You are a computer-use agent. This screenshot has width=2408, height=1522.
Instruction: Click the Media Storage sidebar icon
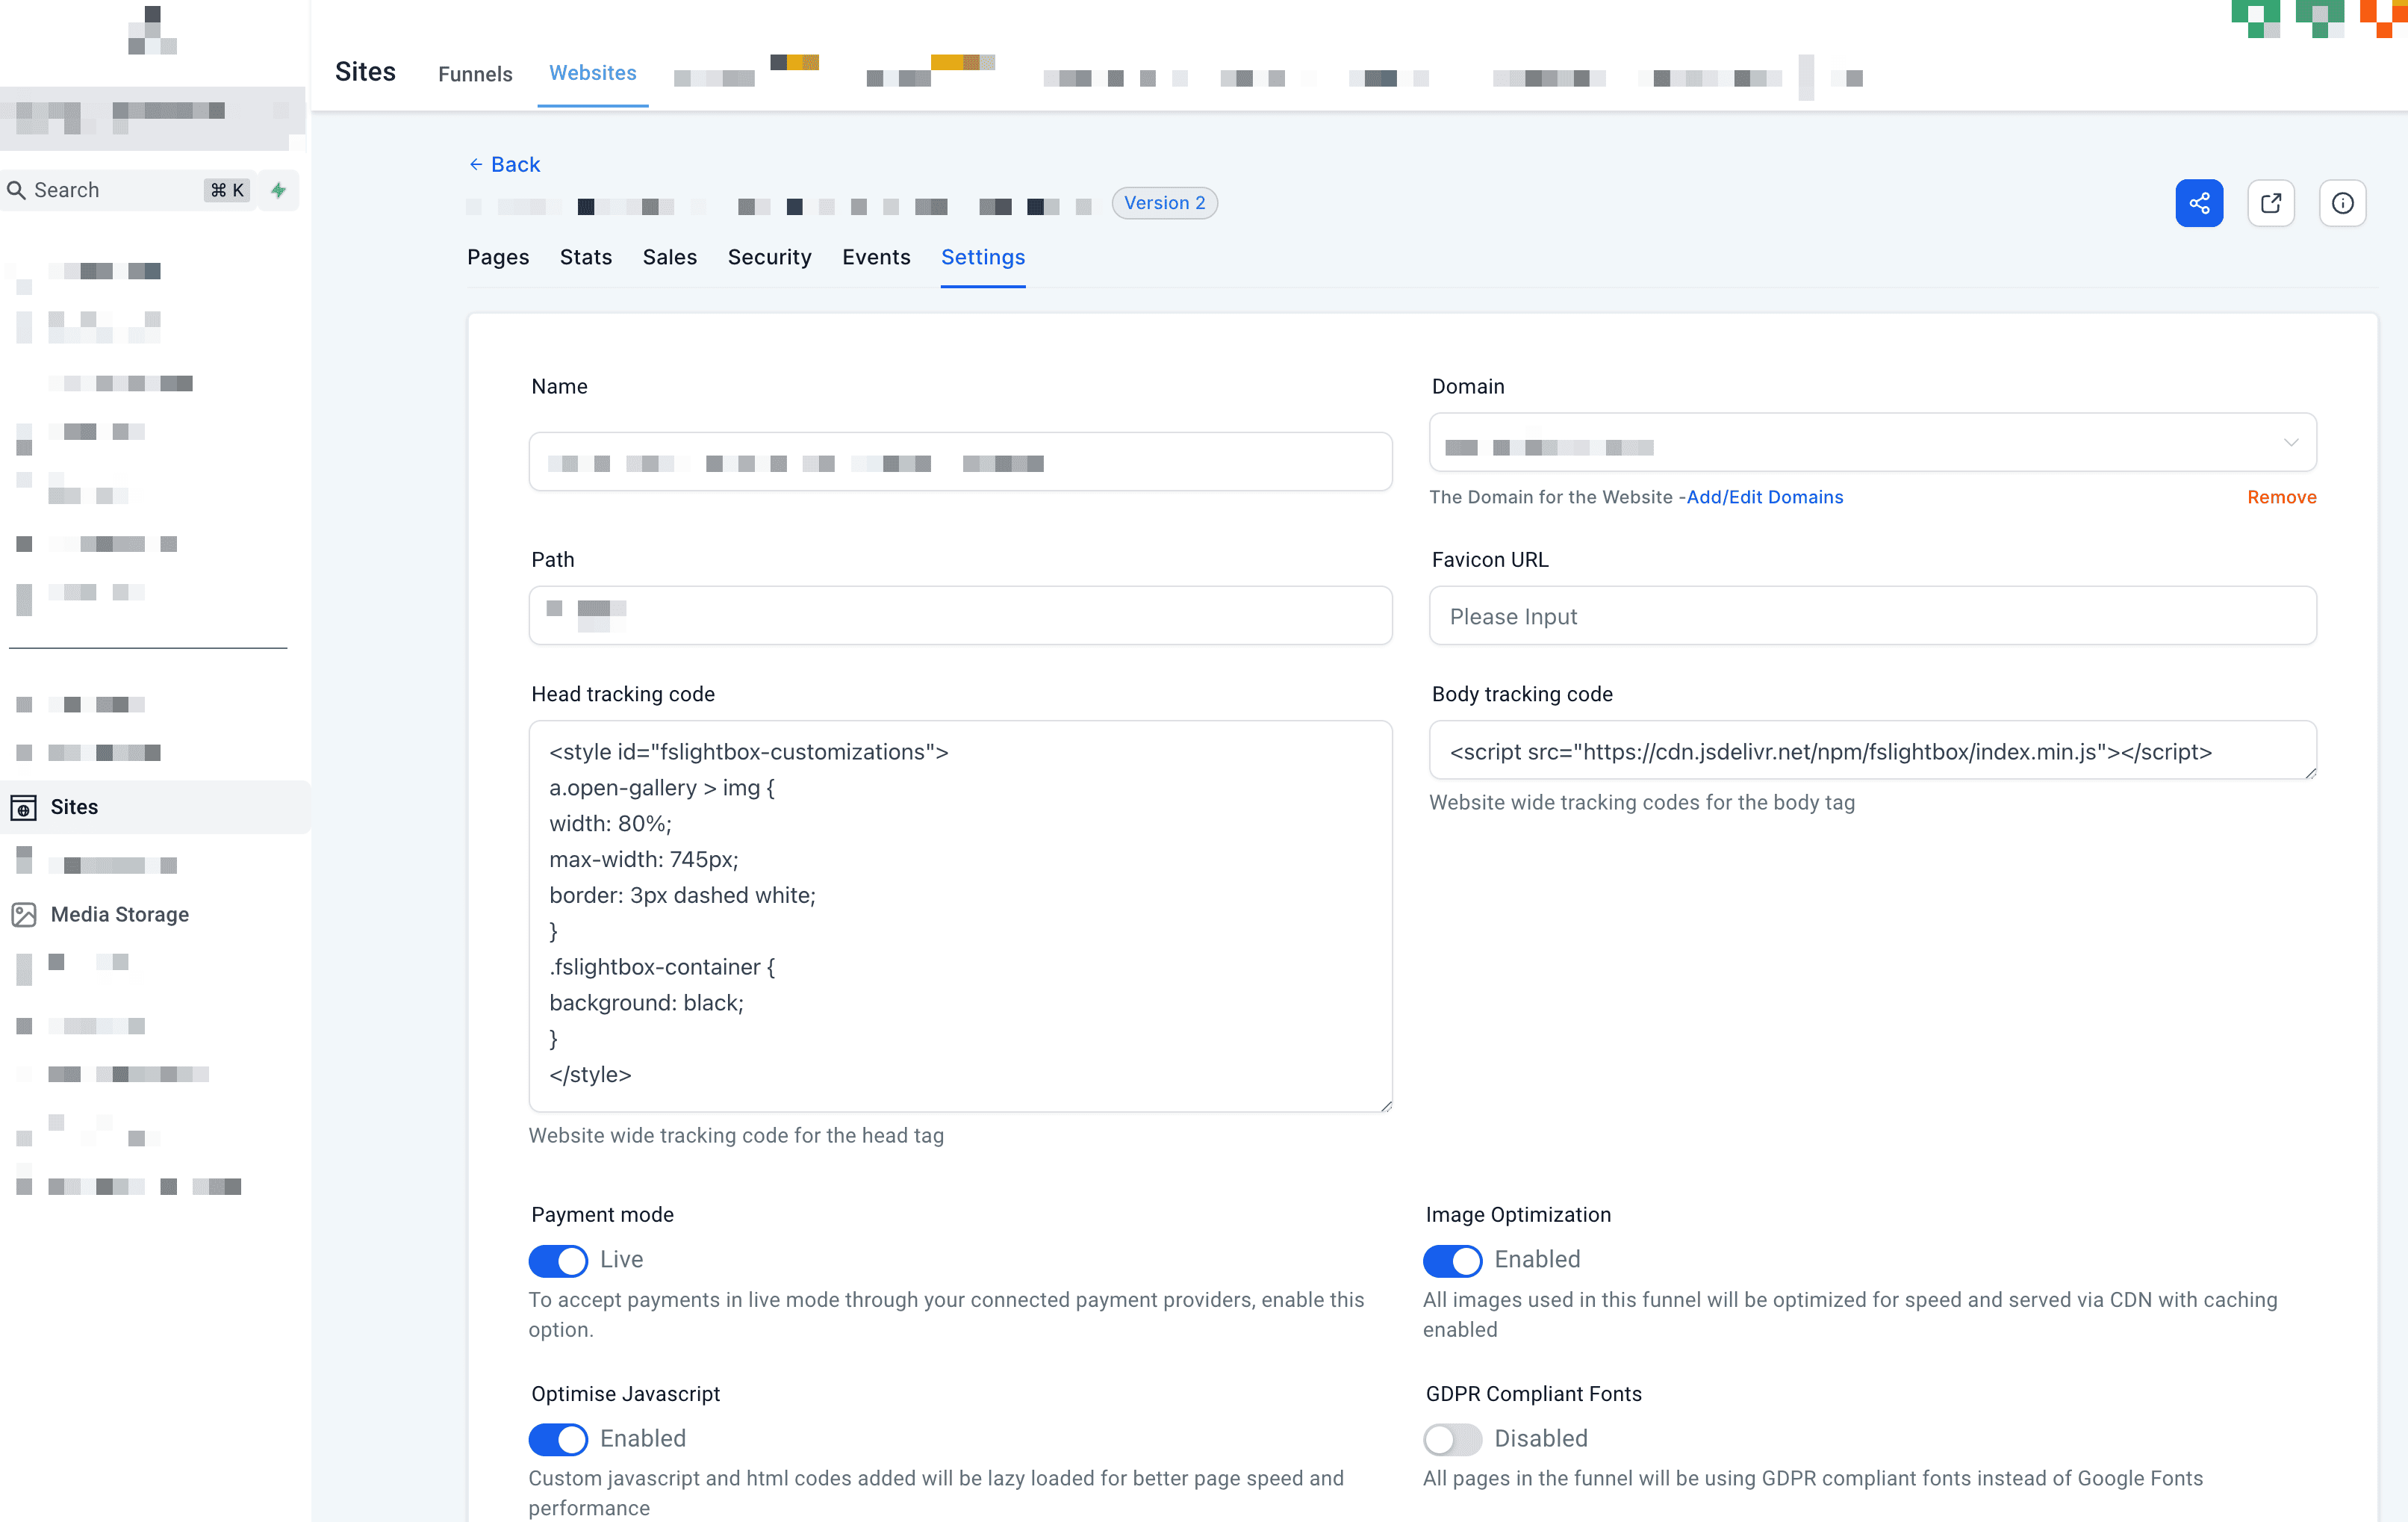click(x=24, y=914)
